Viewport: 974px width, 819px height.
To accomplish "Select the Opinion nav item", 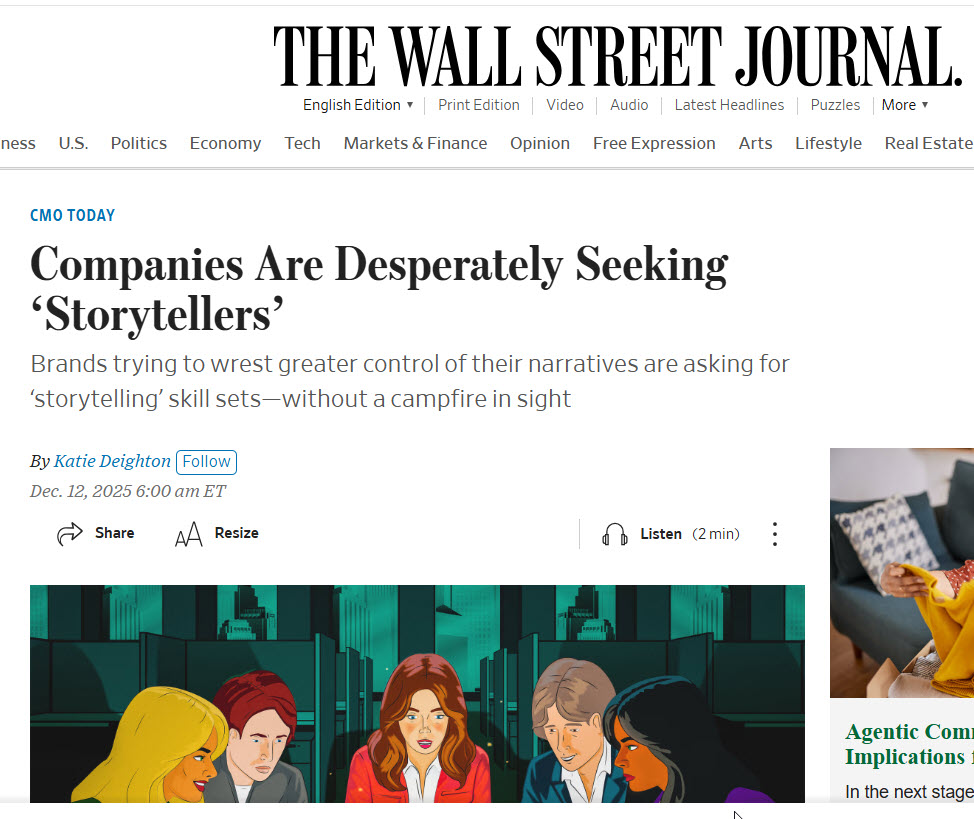I will click(539, 143).
